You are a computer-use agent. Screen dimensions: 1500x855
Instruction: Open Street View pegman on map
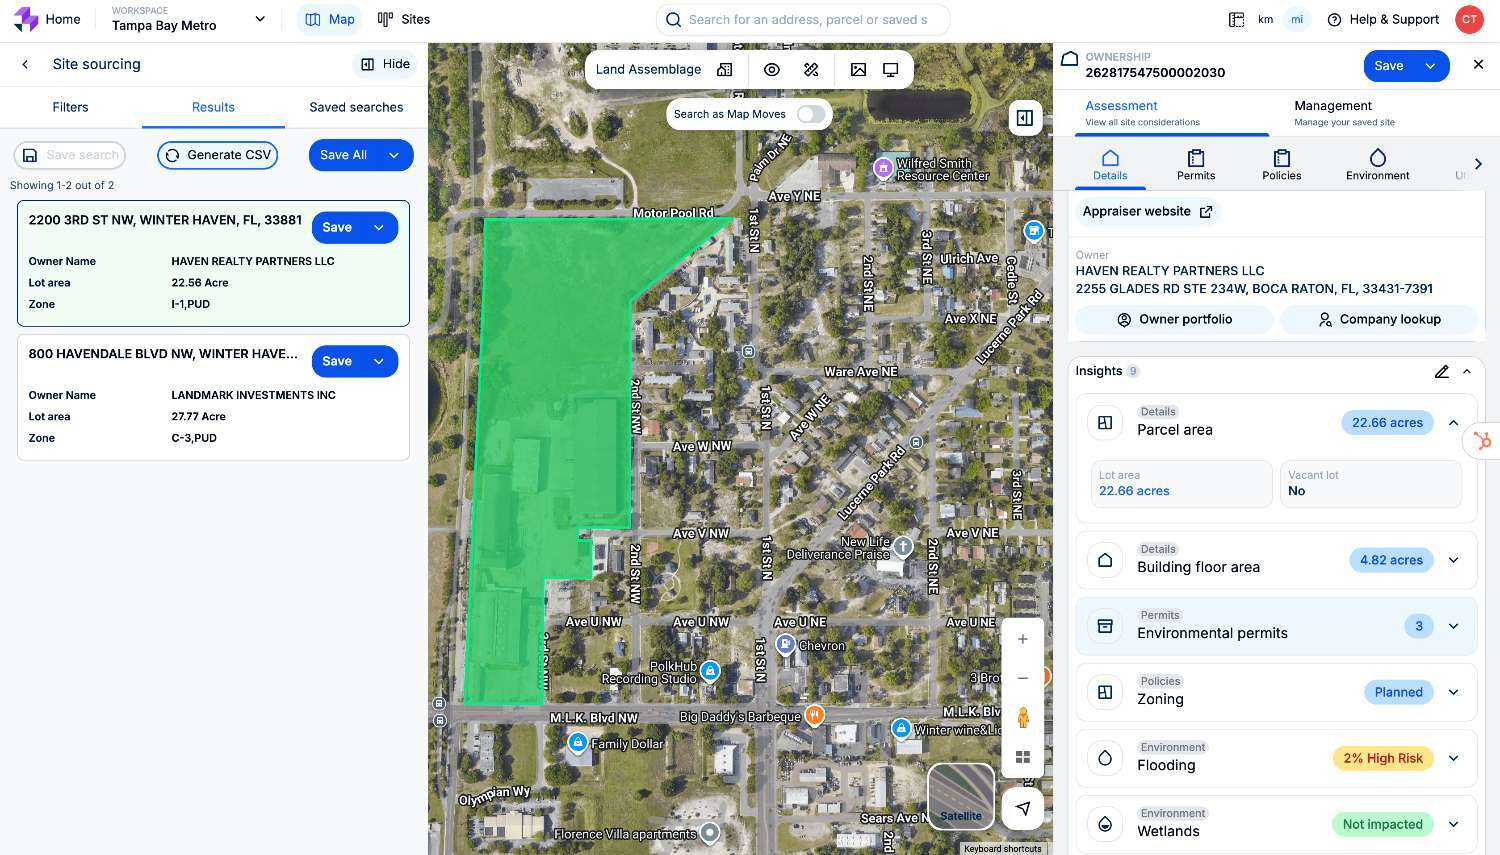[1022, 718]
